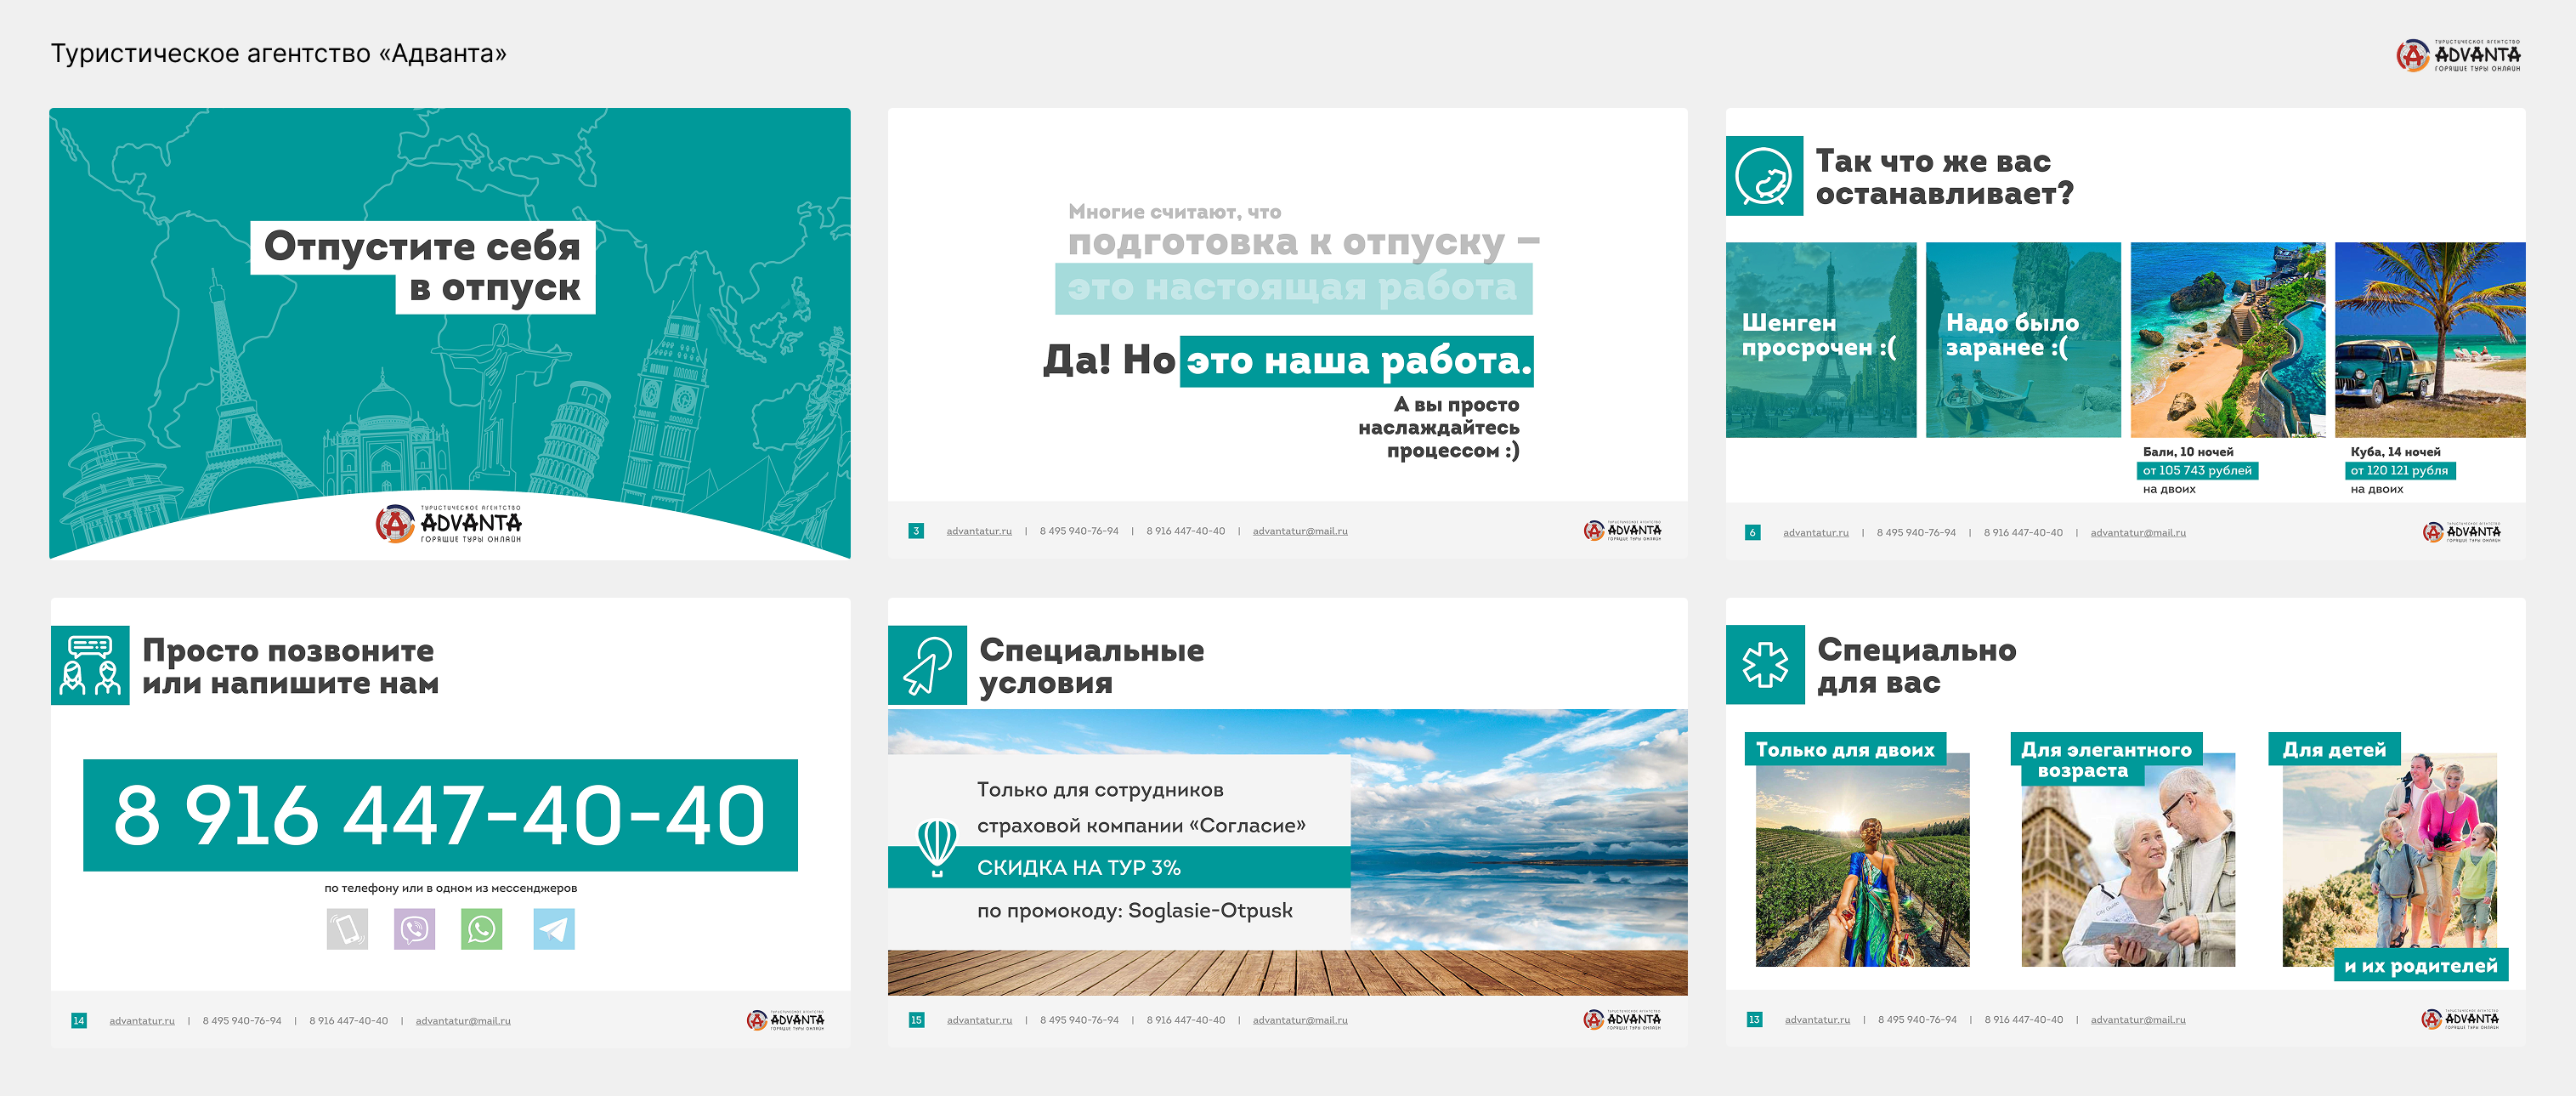Click the 'Только для двоих' vineyard photo
This screenshot has width=2576, height=1096.
click(x=1862, y=860)
